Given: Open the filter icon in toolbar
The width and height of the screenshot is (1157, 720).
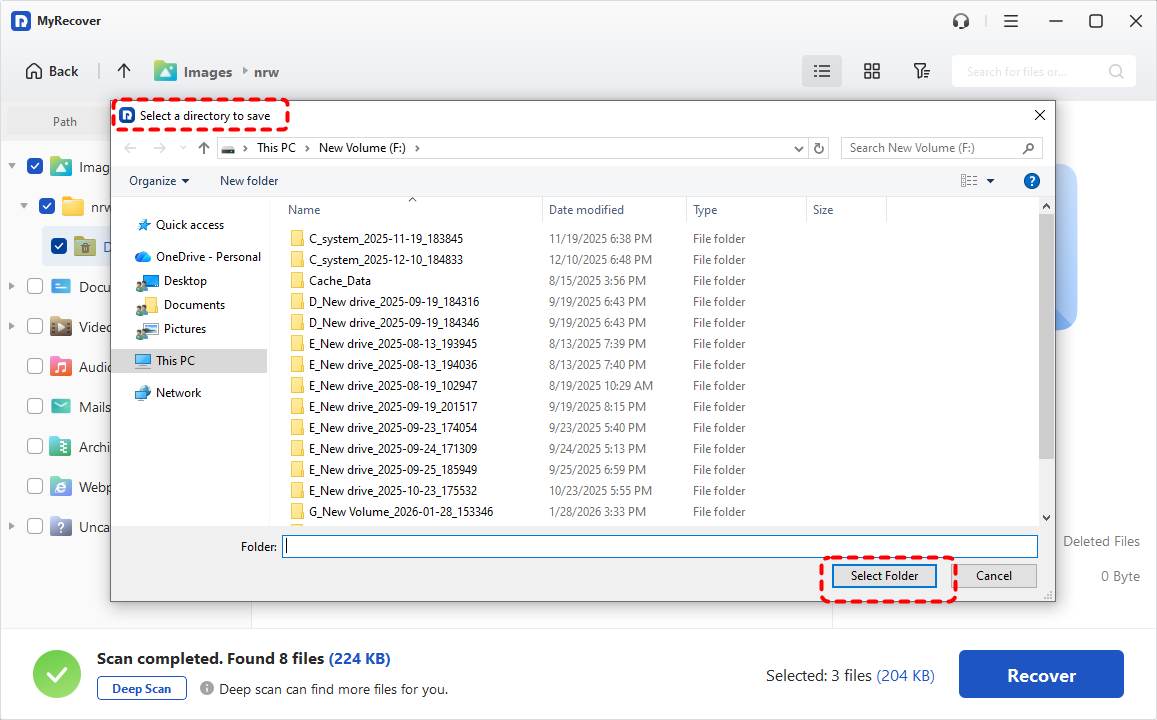Looking at the screenshot, I should click(x=921, y=71).
